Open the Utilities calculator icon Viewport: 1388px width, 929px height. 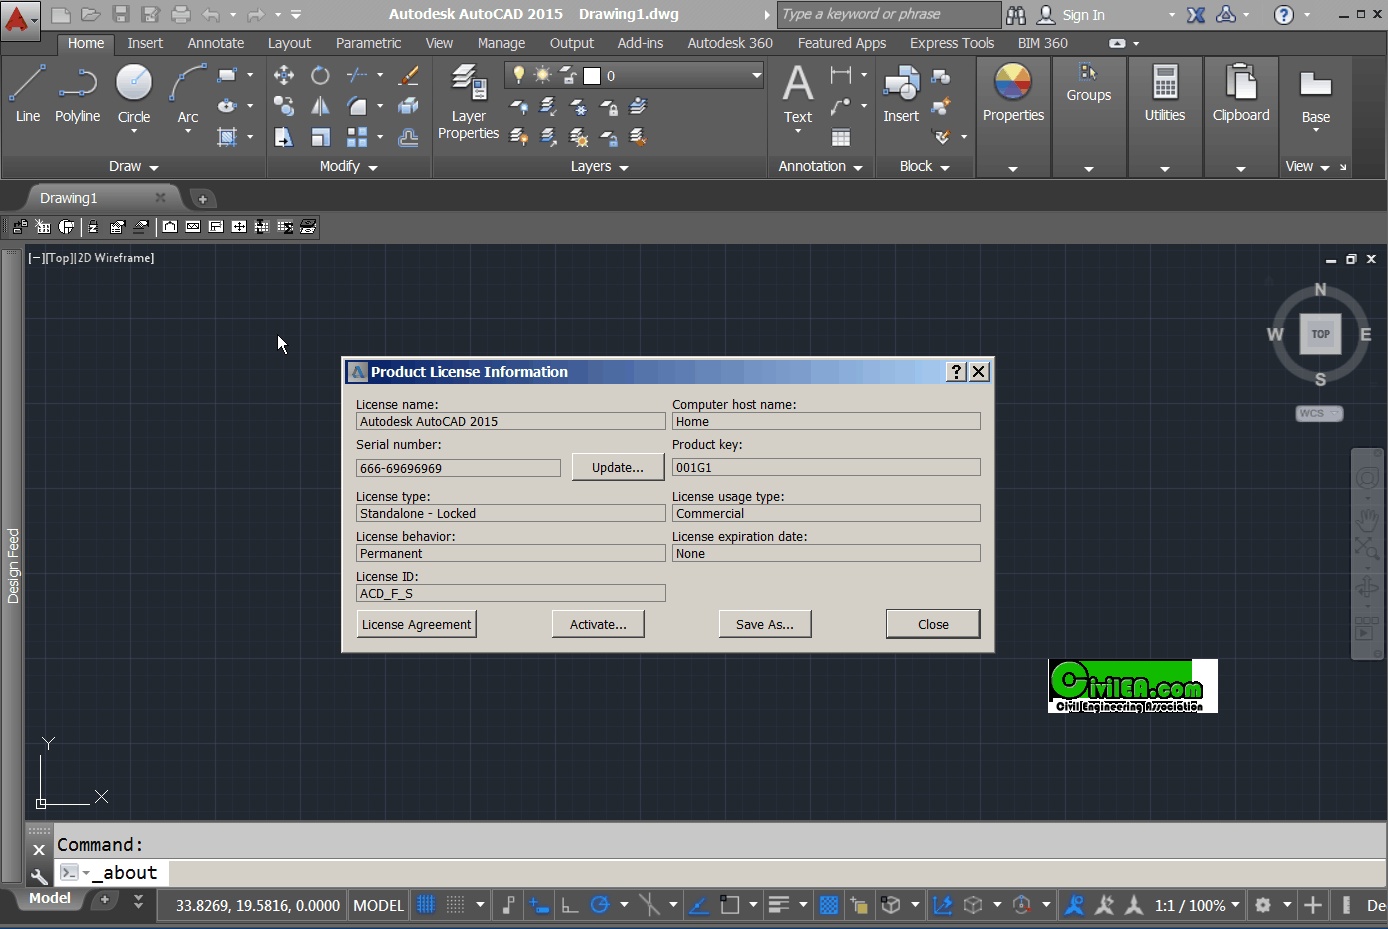pyautogui.click(x=1165, y=83)
